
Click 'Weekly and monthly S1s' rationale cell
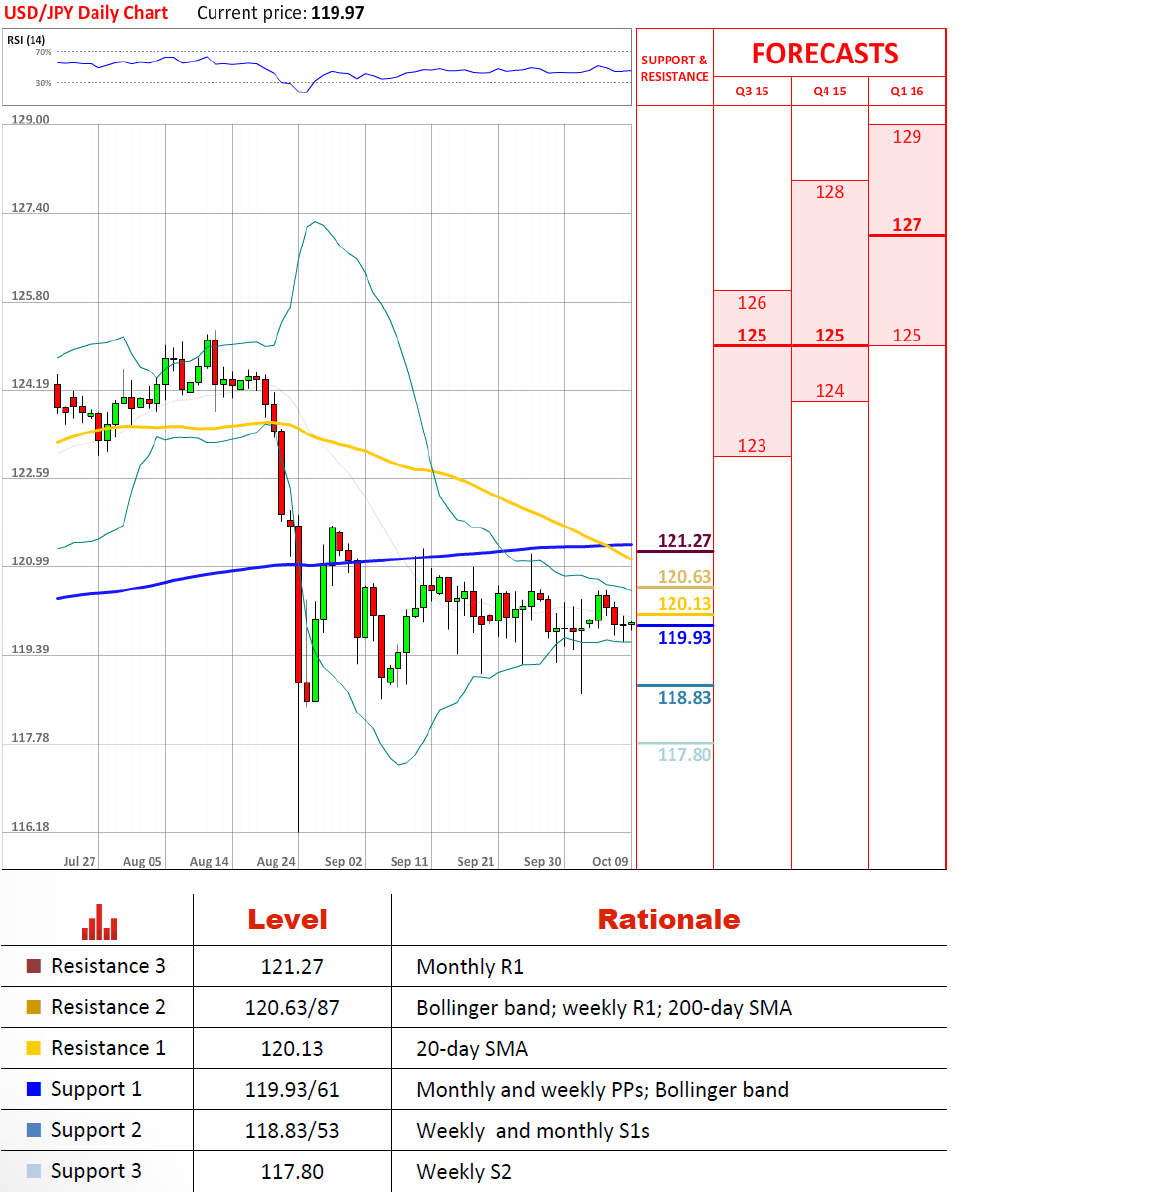[533, 1131]
